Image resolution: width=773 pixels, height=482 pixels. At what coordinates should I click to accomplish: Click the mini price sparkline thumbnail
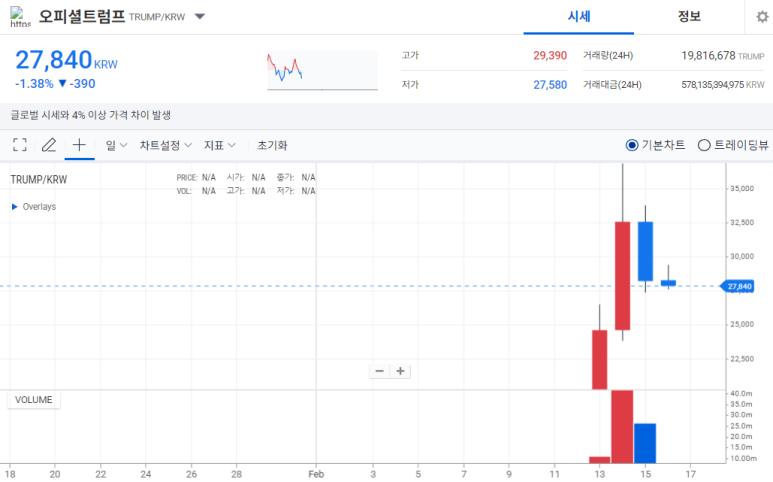pos(322,70)
